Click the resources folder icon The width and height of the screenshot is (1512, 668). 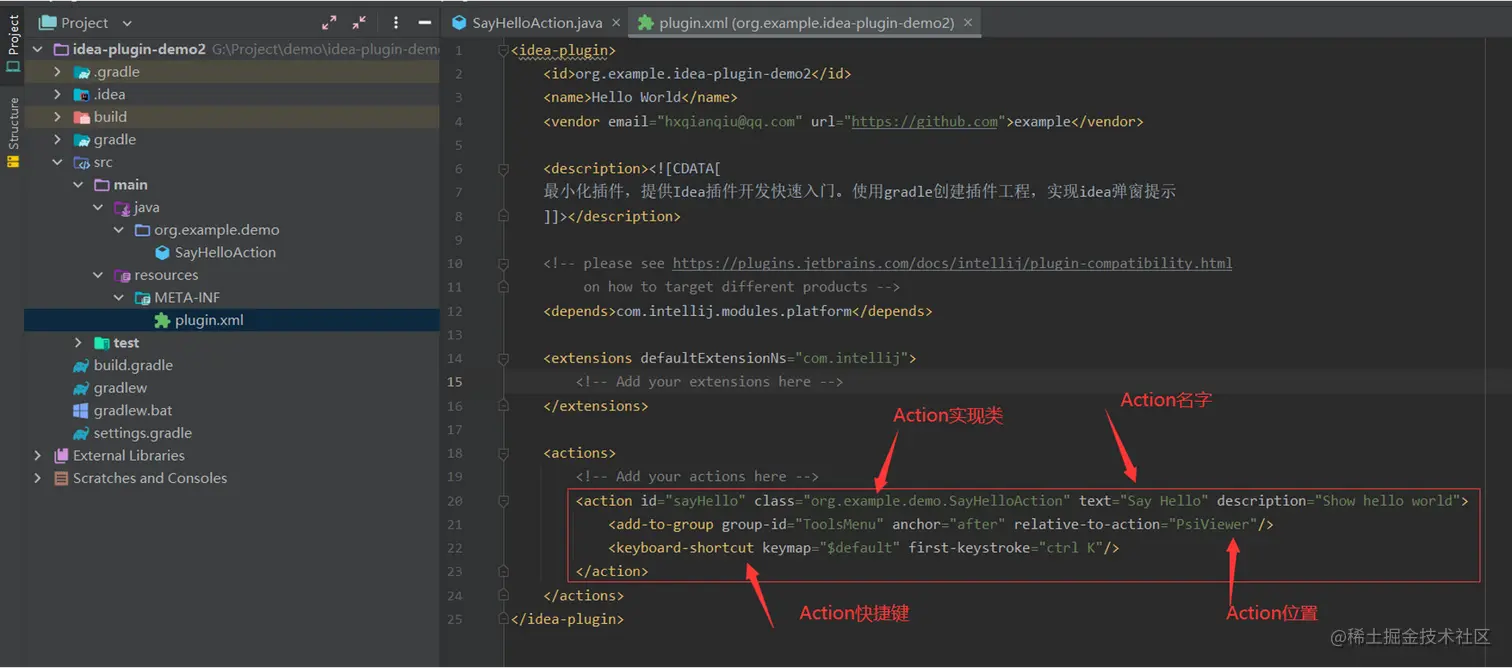122,275
